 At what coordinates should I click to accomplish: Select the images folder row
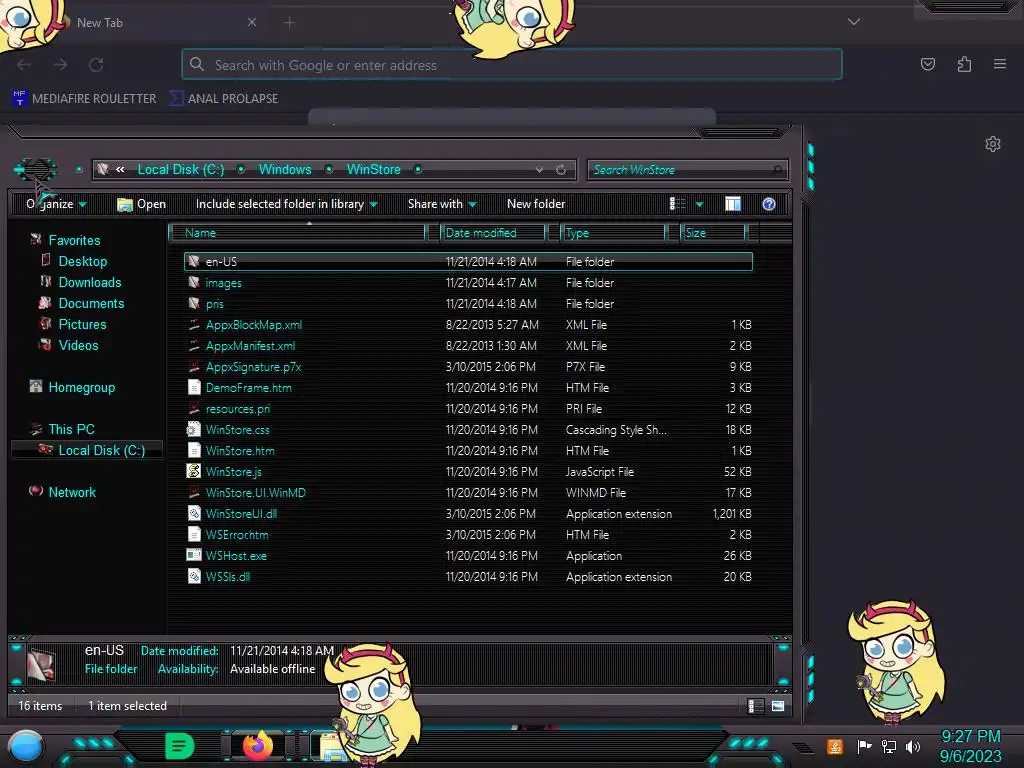(468, 283)
